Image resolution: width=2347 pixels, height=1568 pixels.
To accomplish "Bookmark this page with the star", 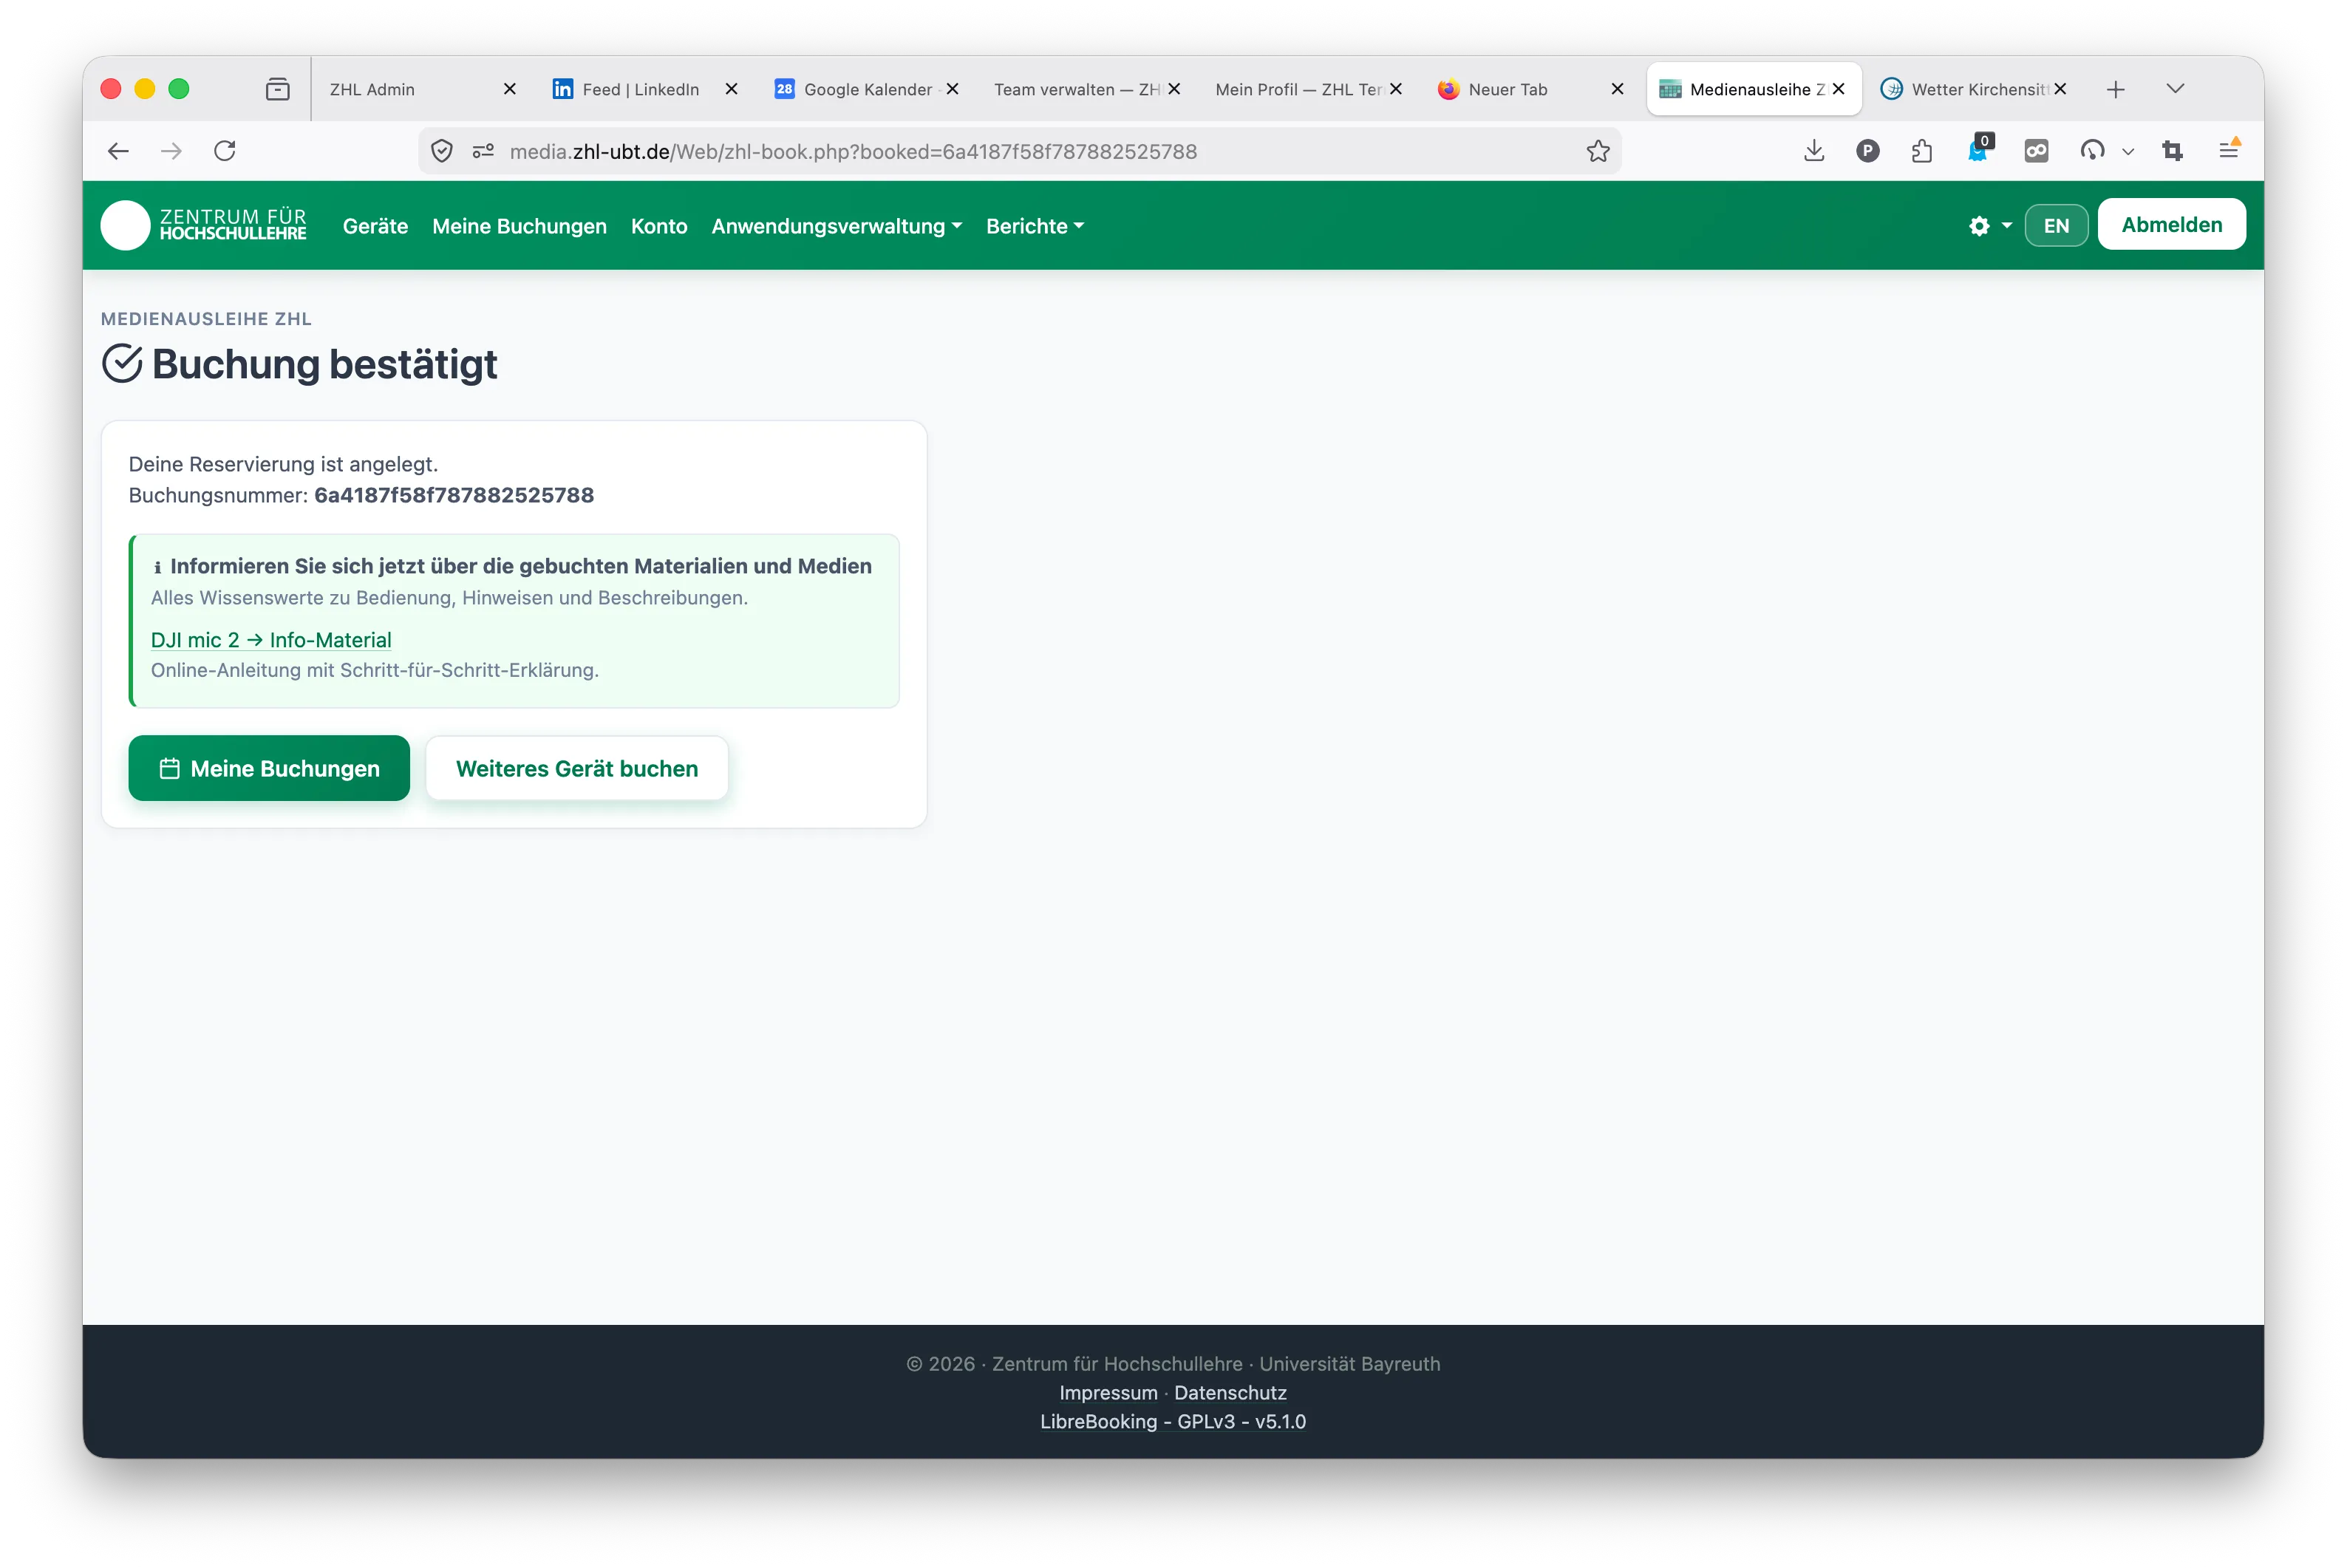I will coord(1598,151).
